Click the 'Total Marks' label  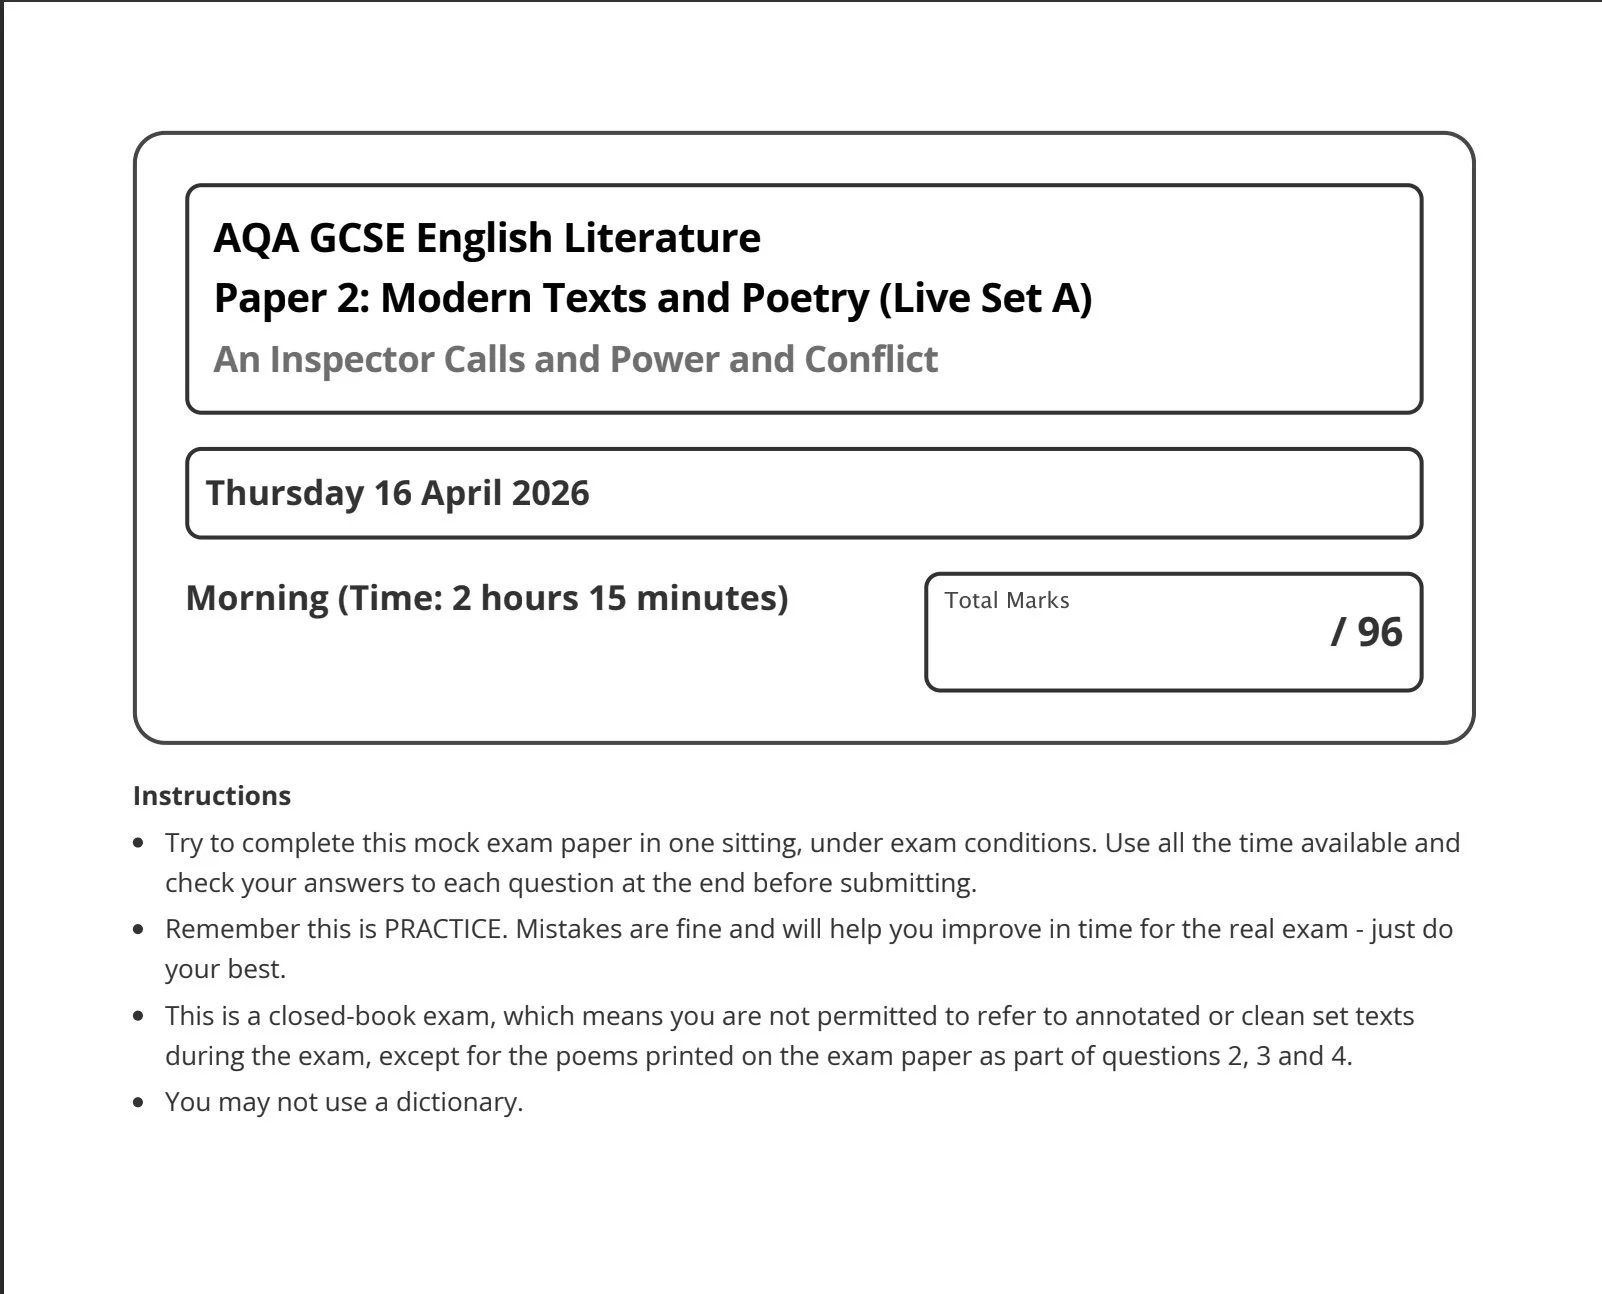[1007, 600]
